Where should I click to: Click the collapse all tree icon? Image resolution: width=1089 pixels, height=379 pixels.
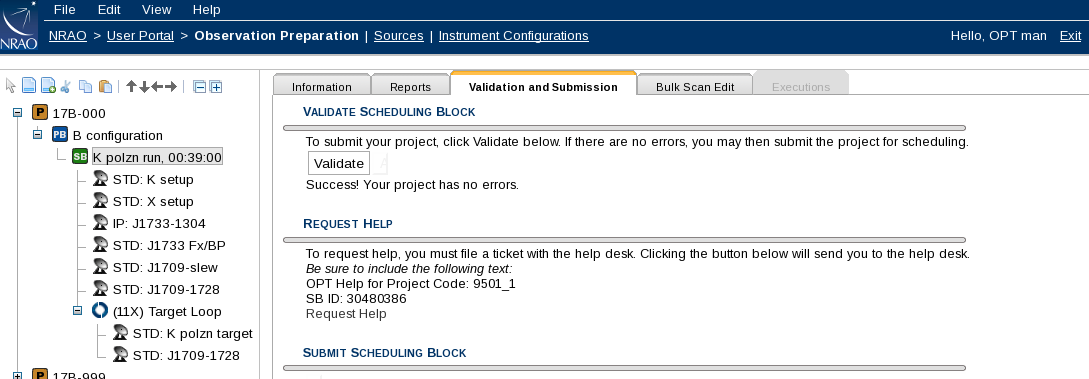(x=199, y=87)
